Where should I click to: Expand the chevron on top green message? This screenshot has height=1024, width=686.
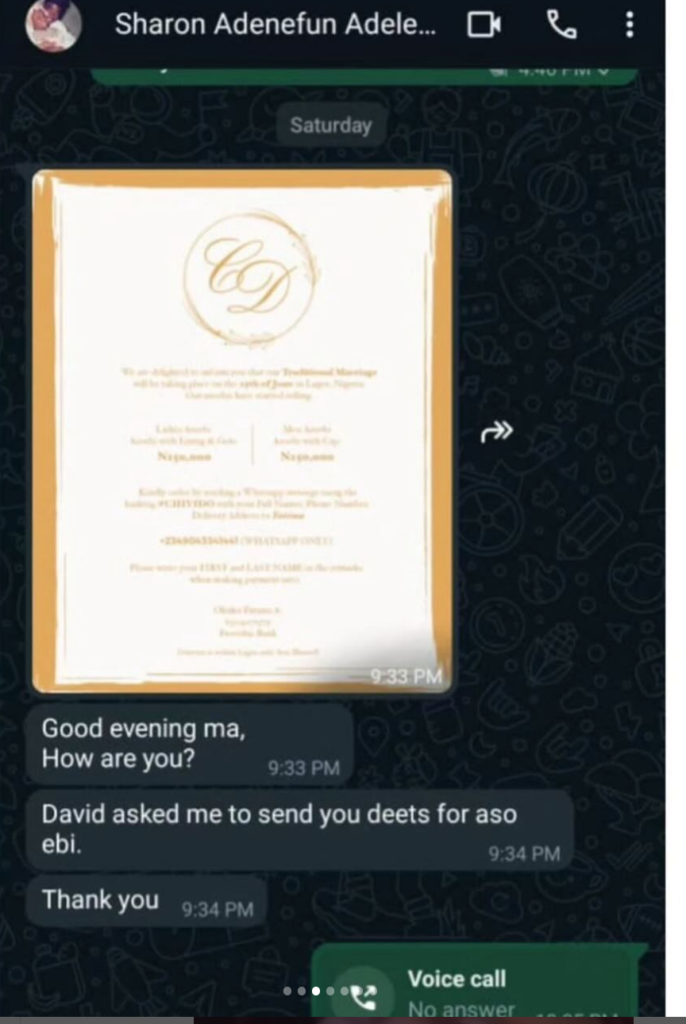604,70
